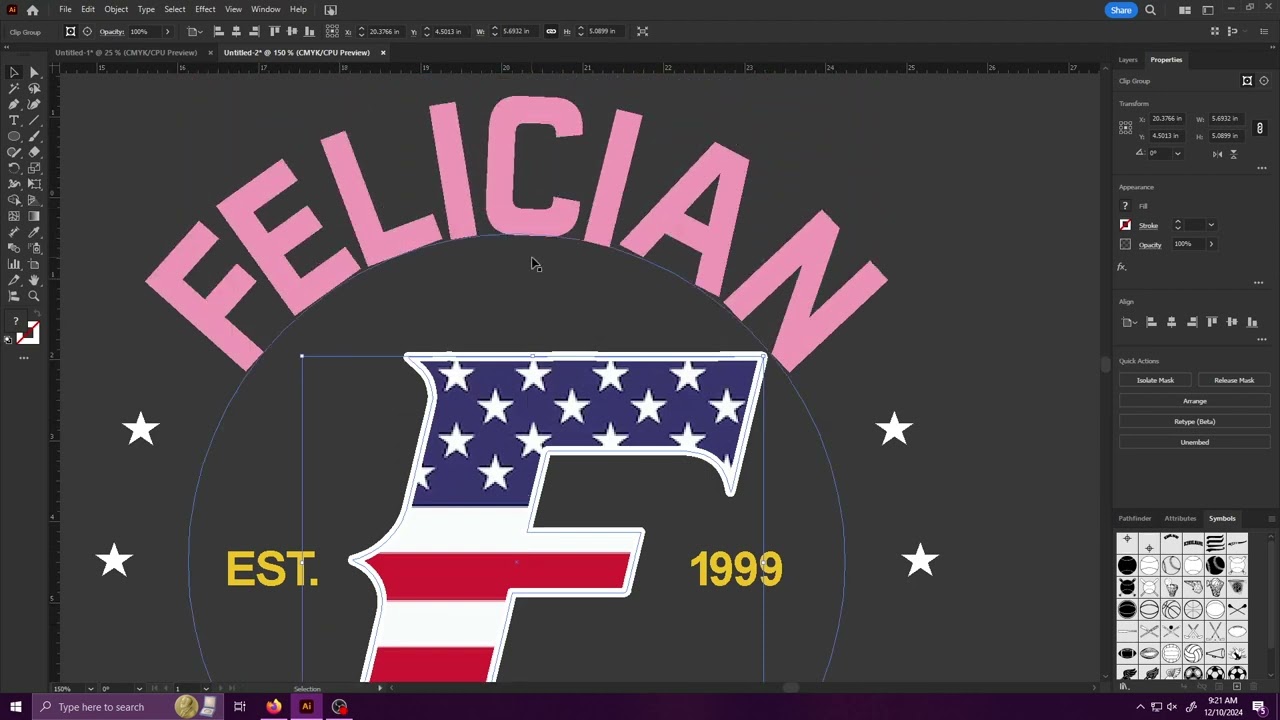Image resolution: width=1280 pixels, height=720 pixels.
Task: Click the Fill swatch in Appearance
Action: click(1125, 206)
